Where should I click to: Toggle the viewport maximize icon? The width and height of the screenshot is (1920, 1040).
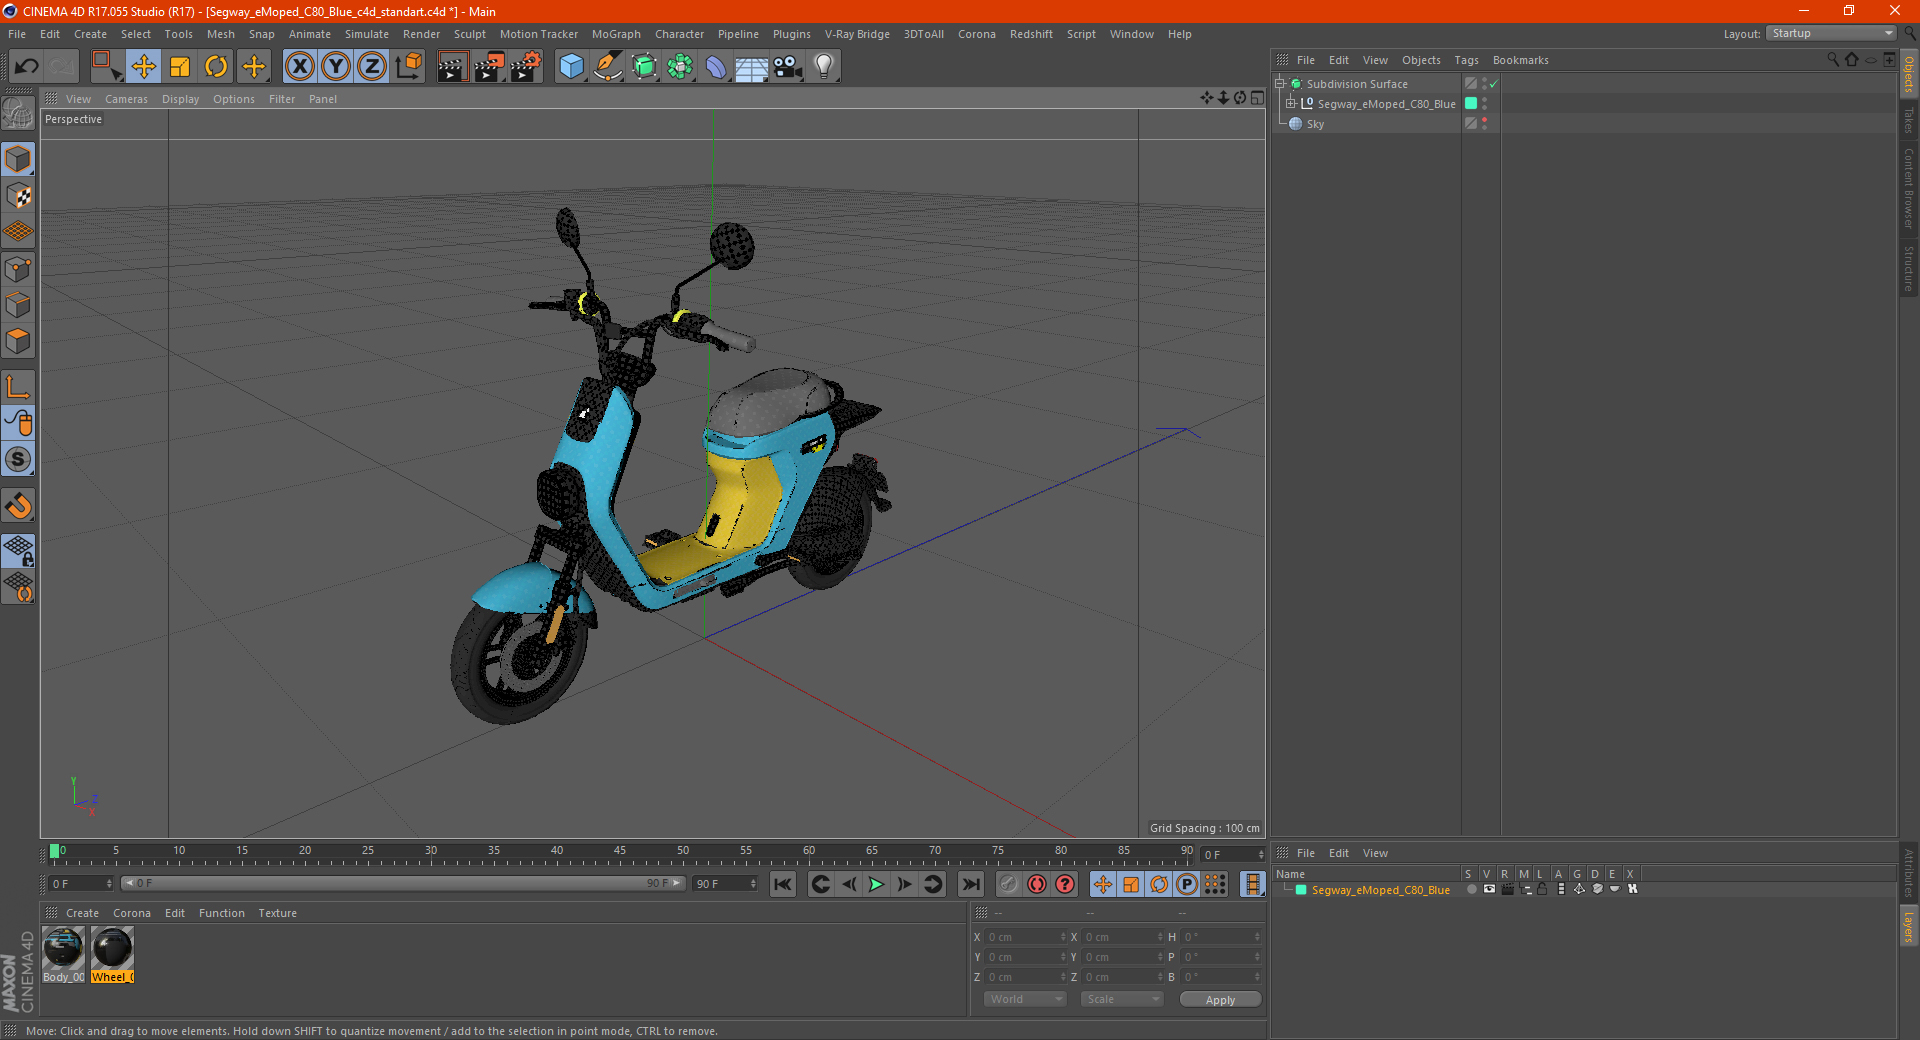coord(1257,98)
